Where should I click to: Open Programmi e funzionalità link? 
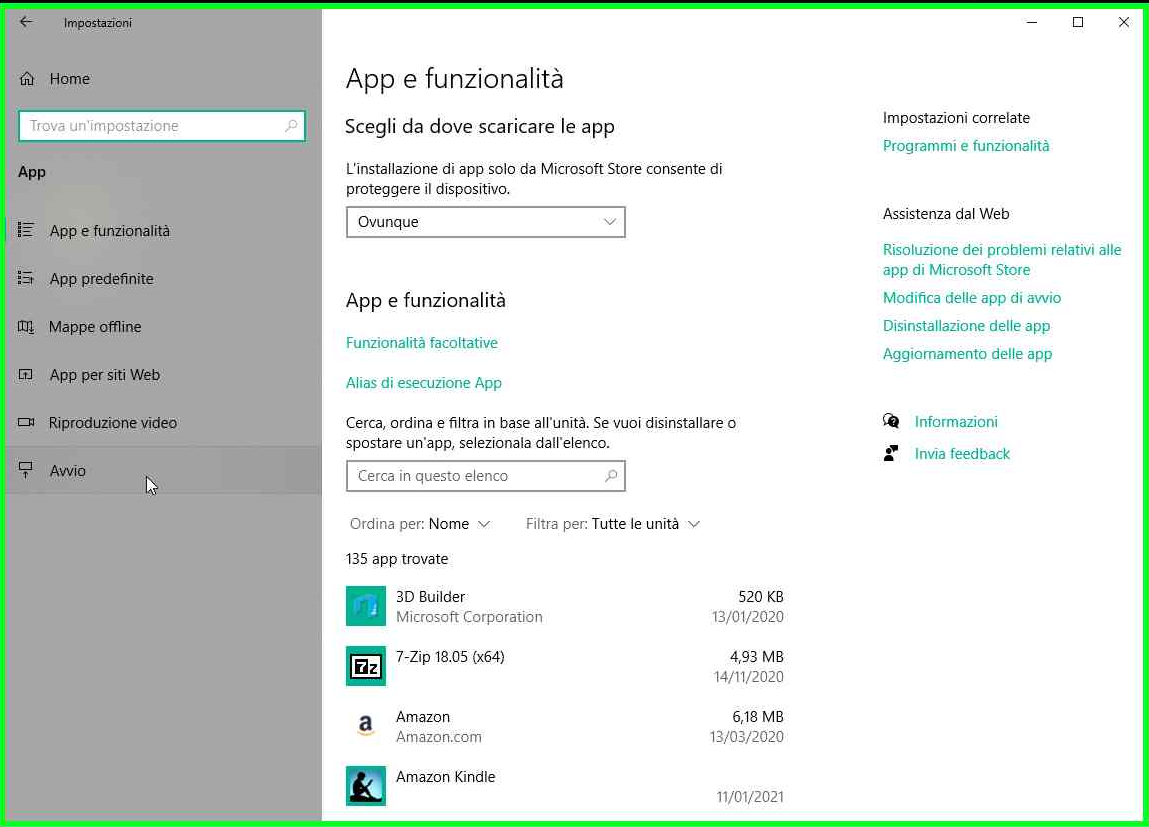coord(966,146)
